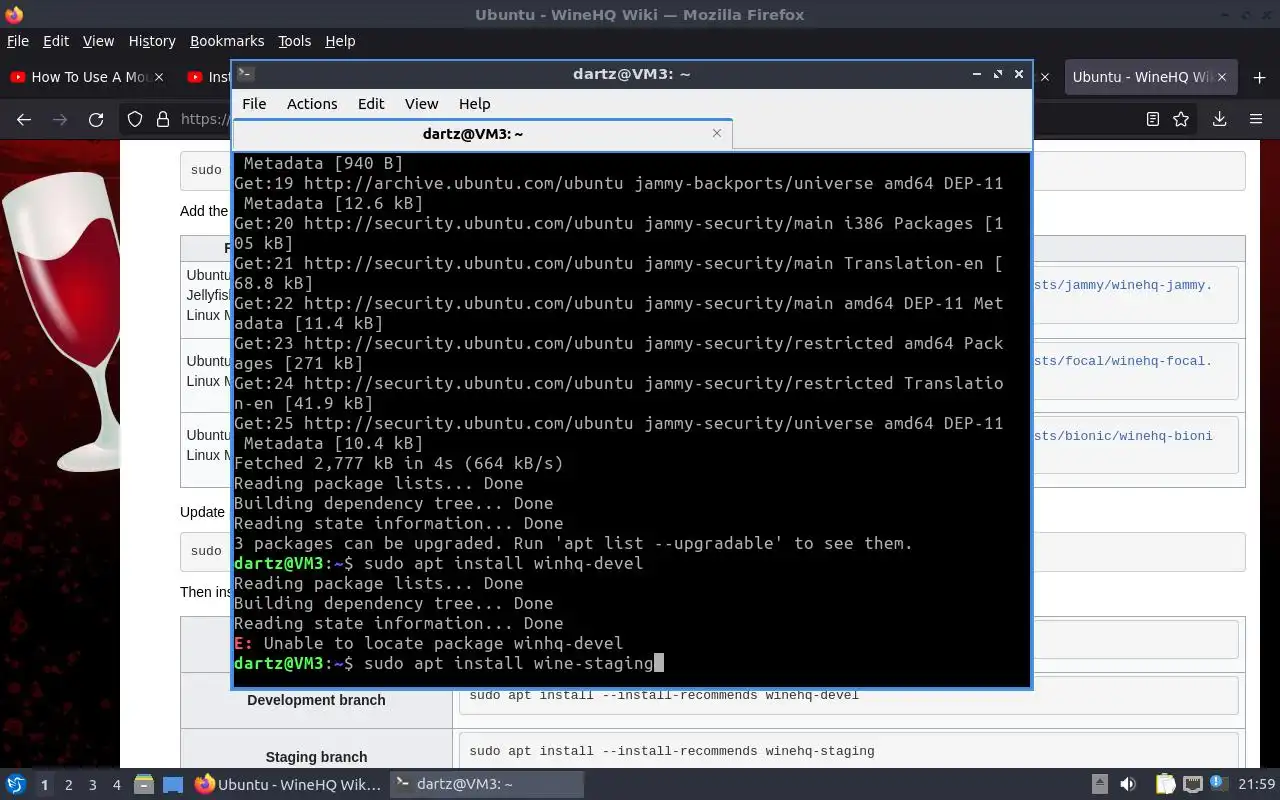Click the clipboard tray icon
This screenshot has width=1280, height=800.
pyautogui.click(x=1165, y=784)
